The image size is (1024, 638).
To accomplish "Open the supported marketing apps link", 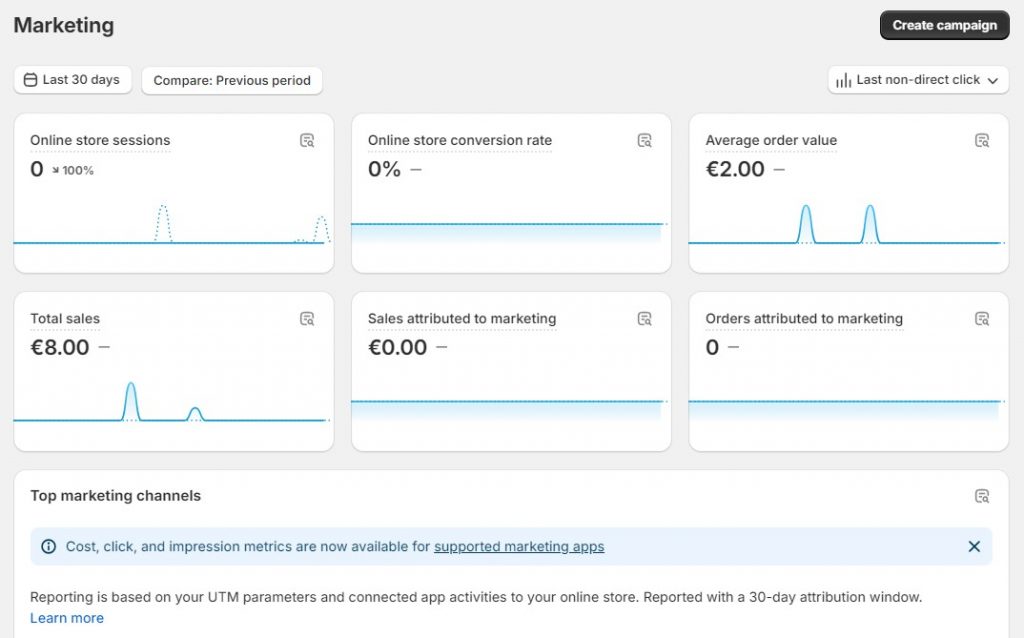I will pyautogui.click(x=519, y=547).
